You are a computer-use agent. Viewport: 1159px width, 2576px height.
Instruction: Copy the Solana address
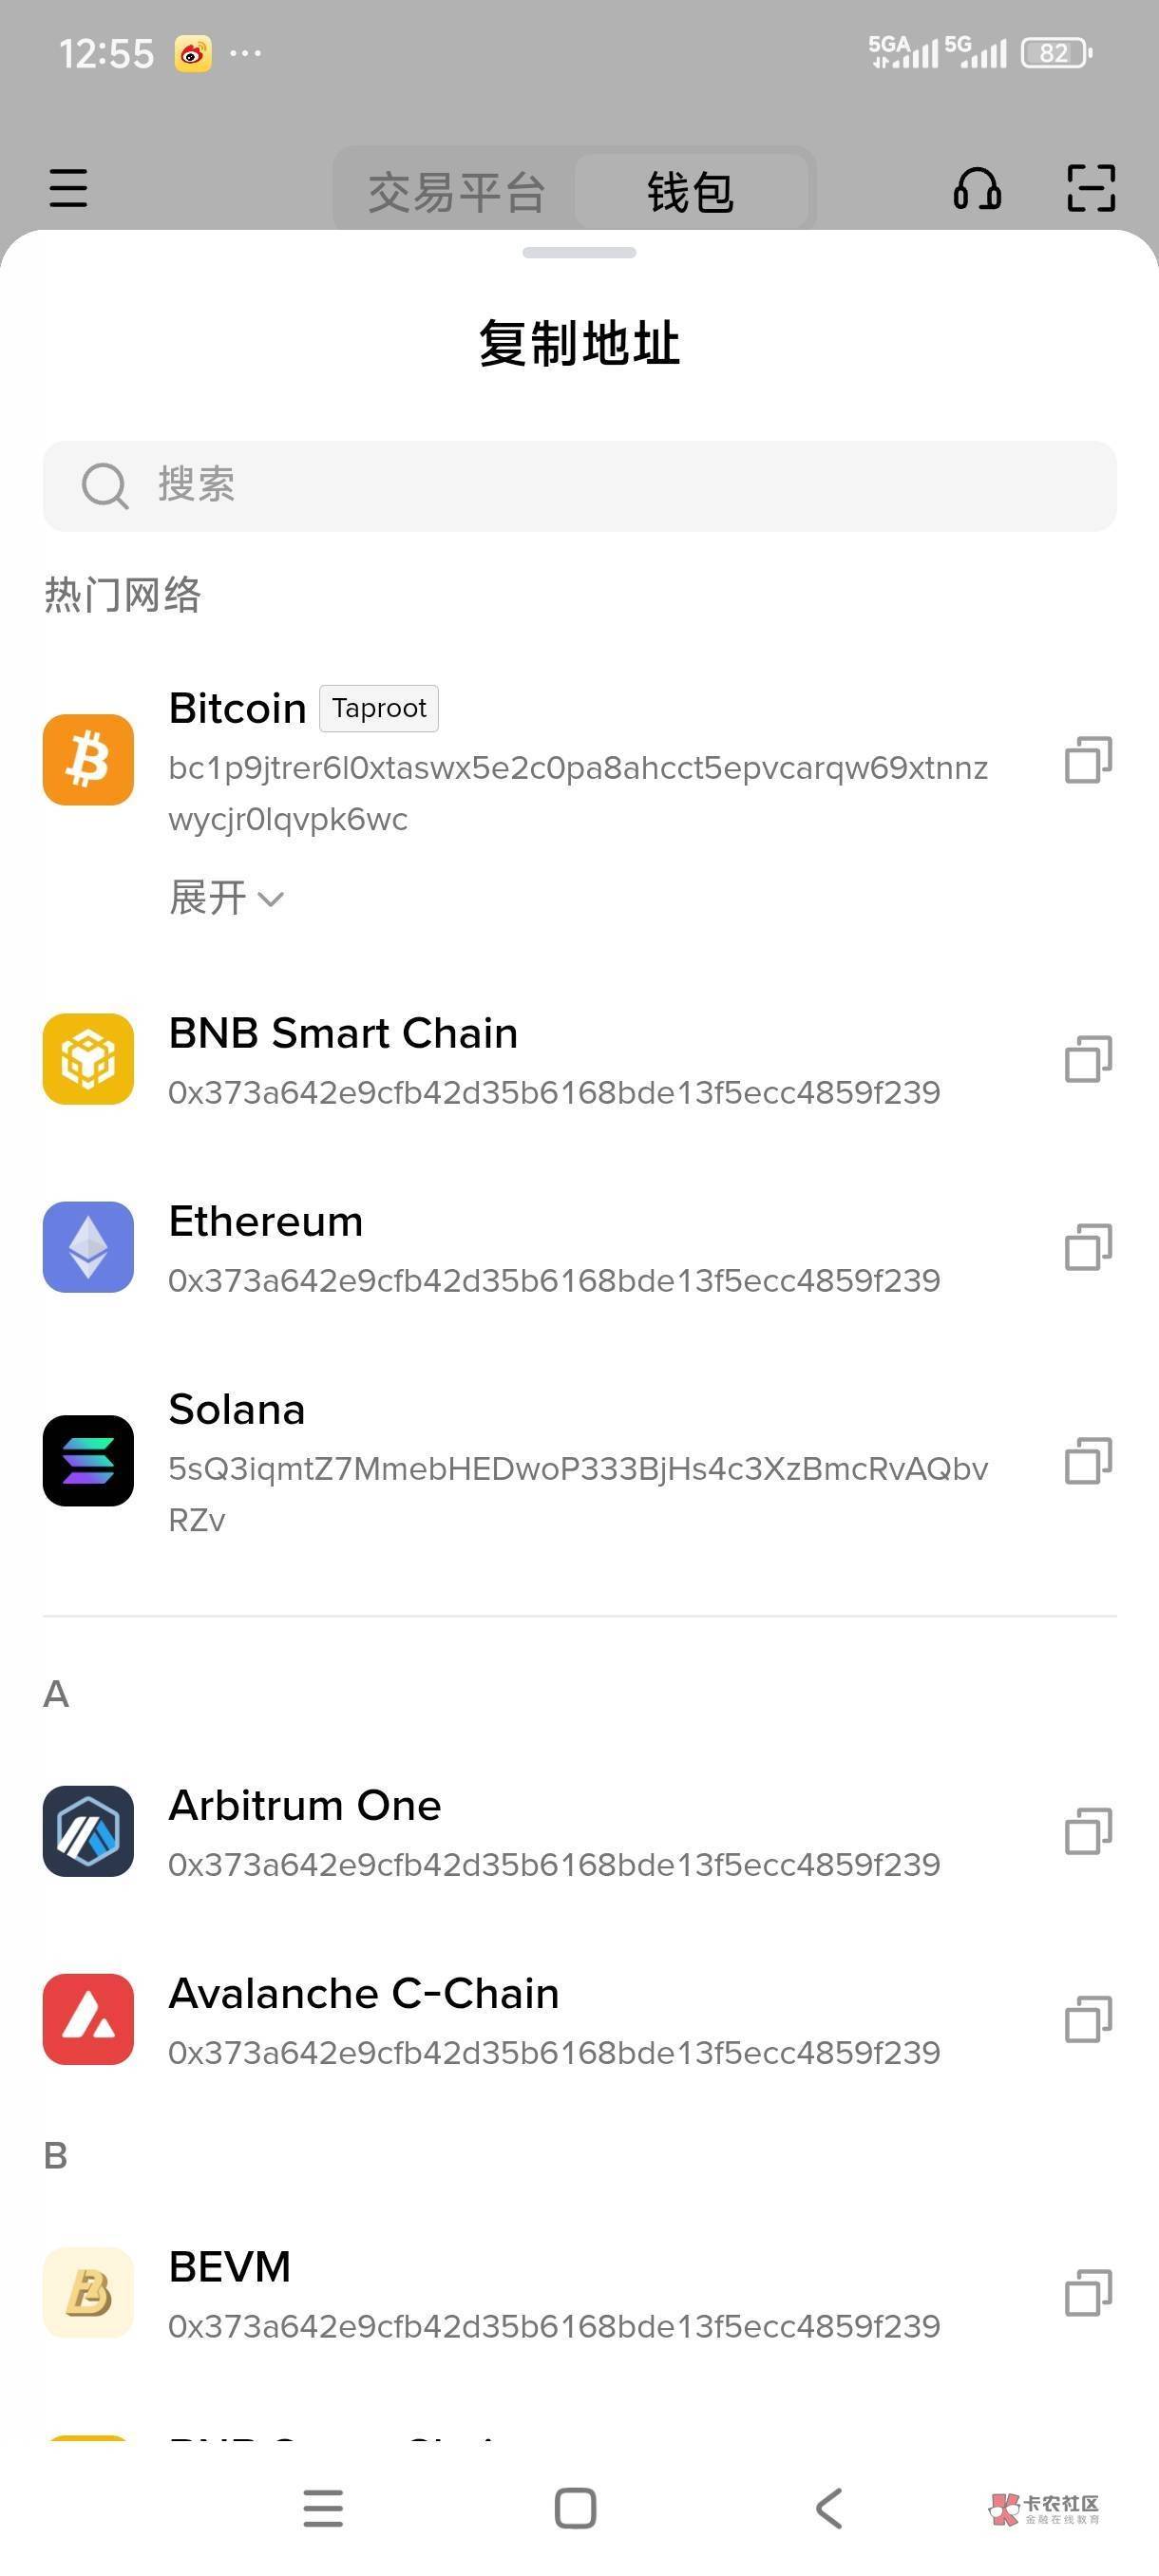click(x=1088, y=1461)
